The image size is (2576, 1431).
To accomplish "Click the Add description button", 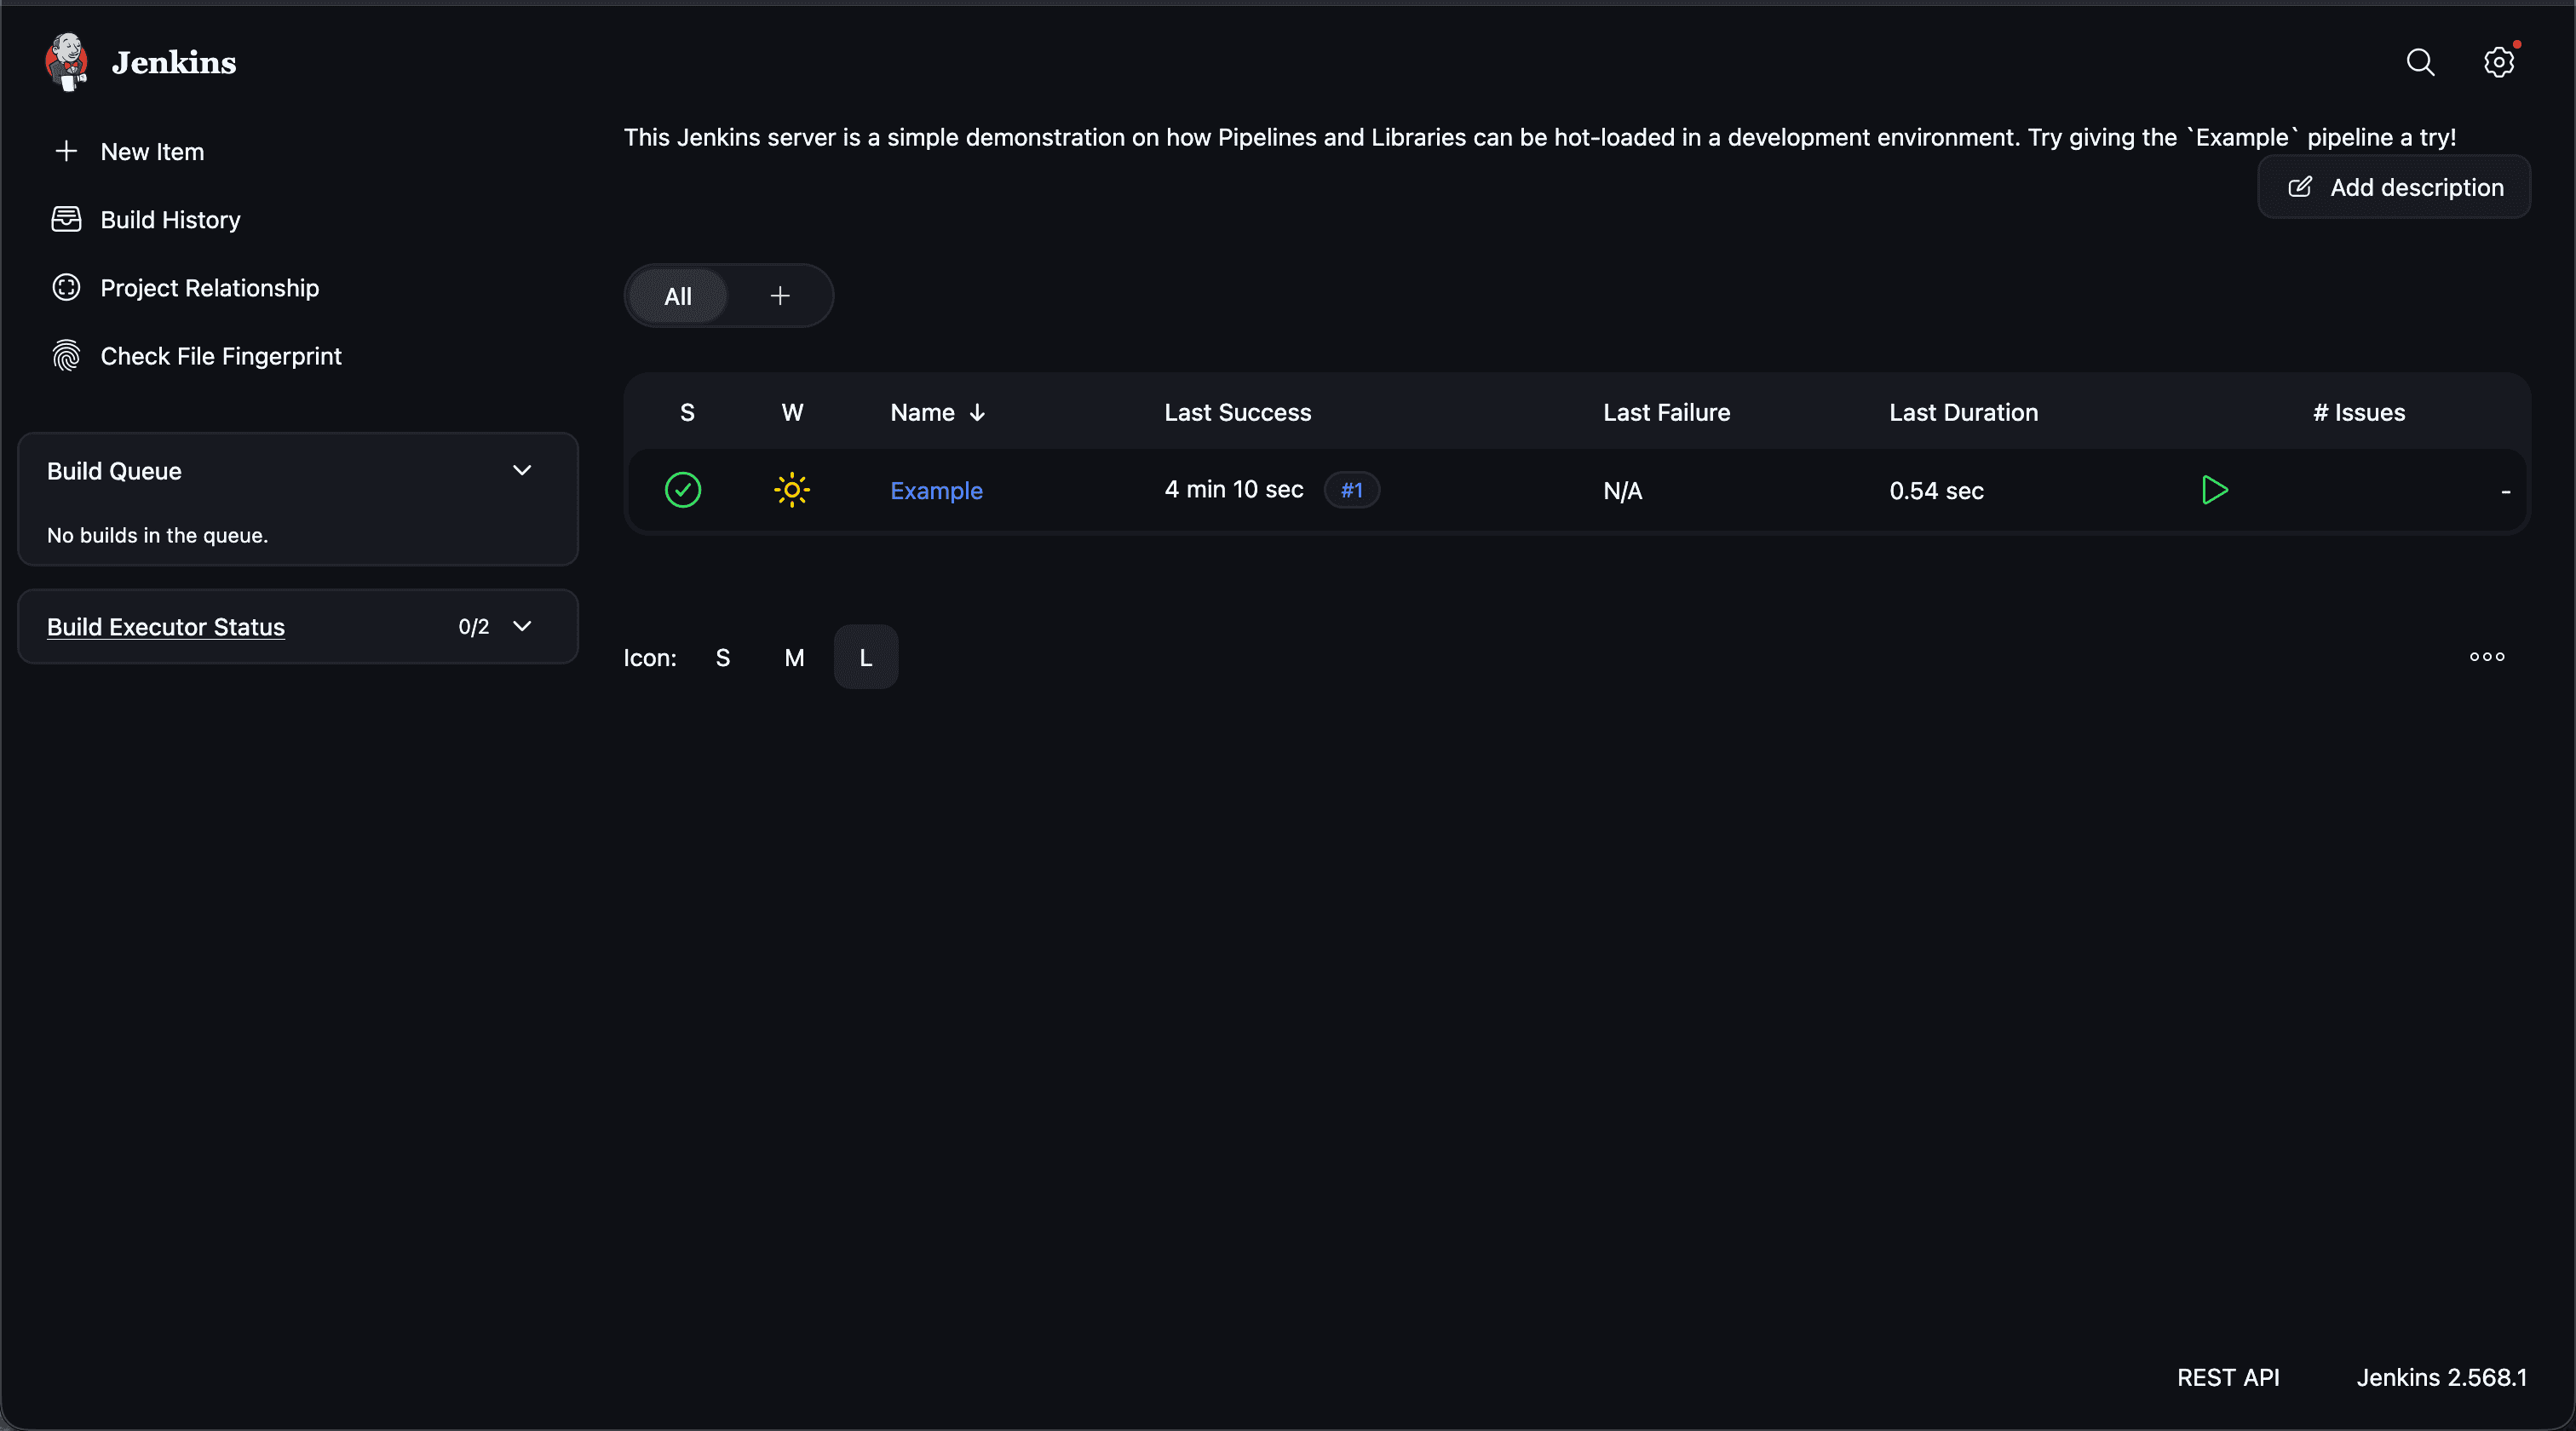I will [x=2394, y=187].
